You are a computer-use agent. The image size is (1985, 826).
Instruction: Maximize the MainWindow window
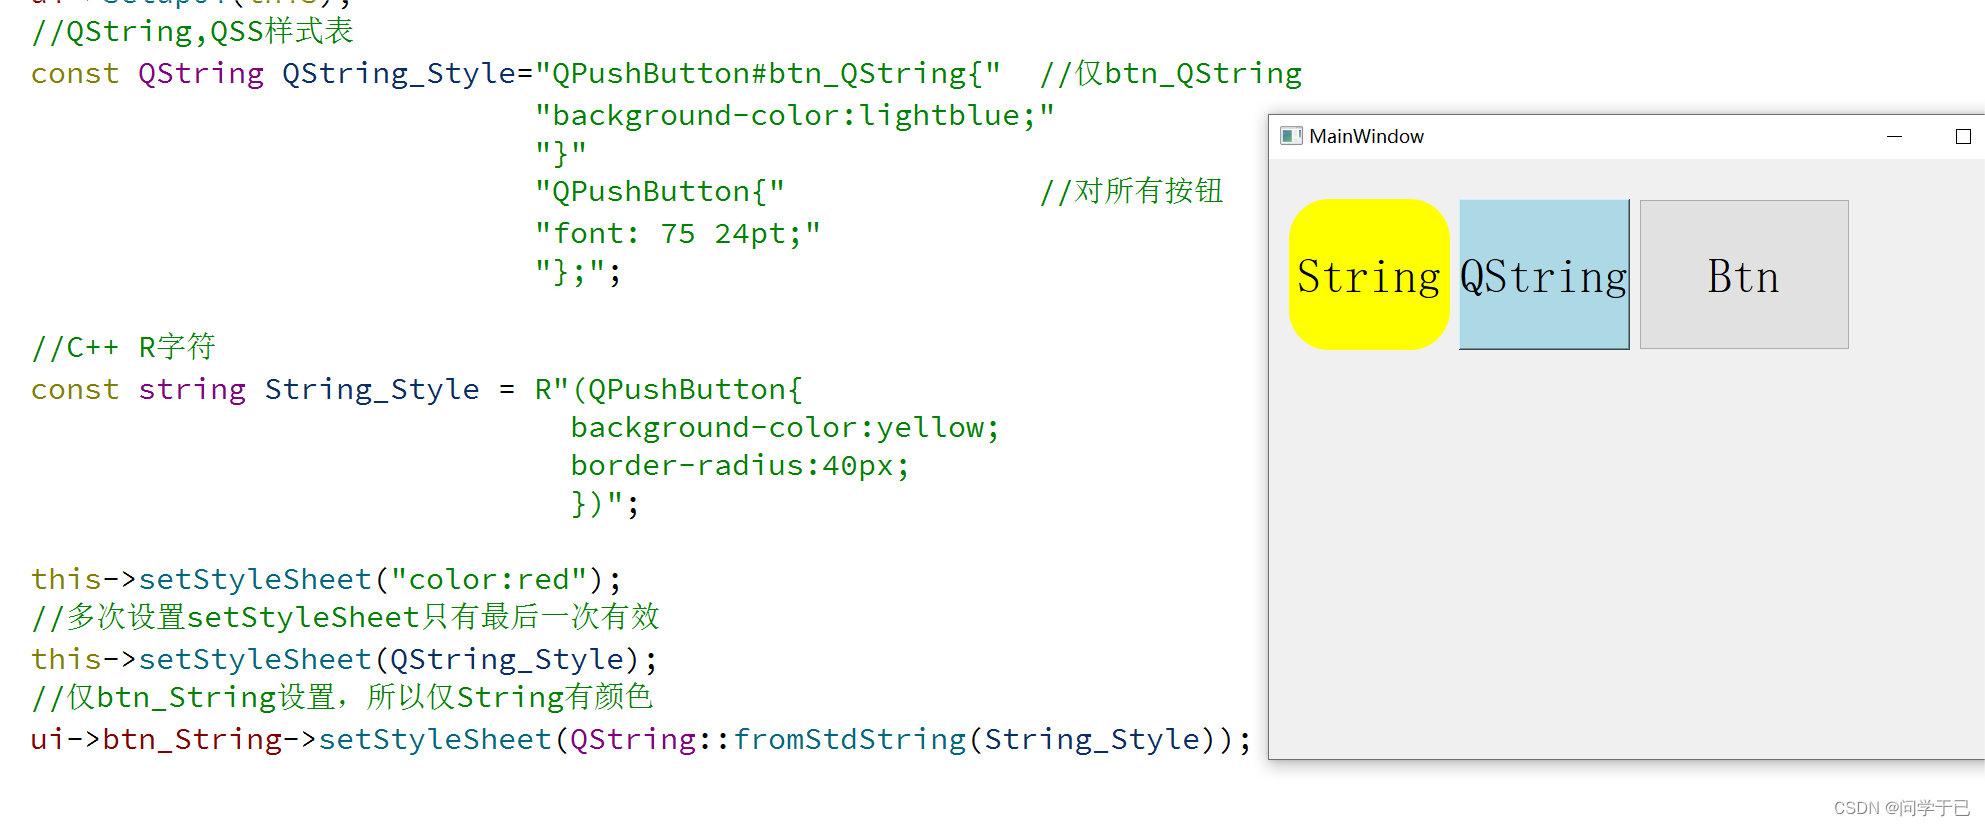1963,136
